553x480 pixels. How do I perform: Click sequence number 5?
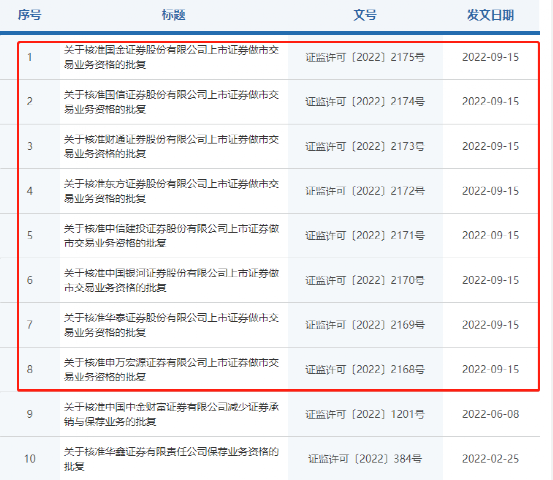click(30, 236)
